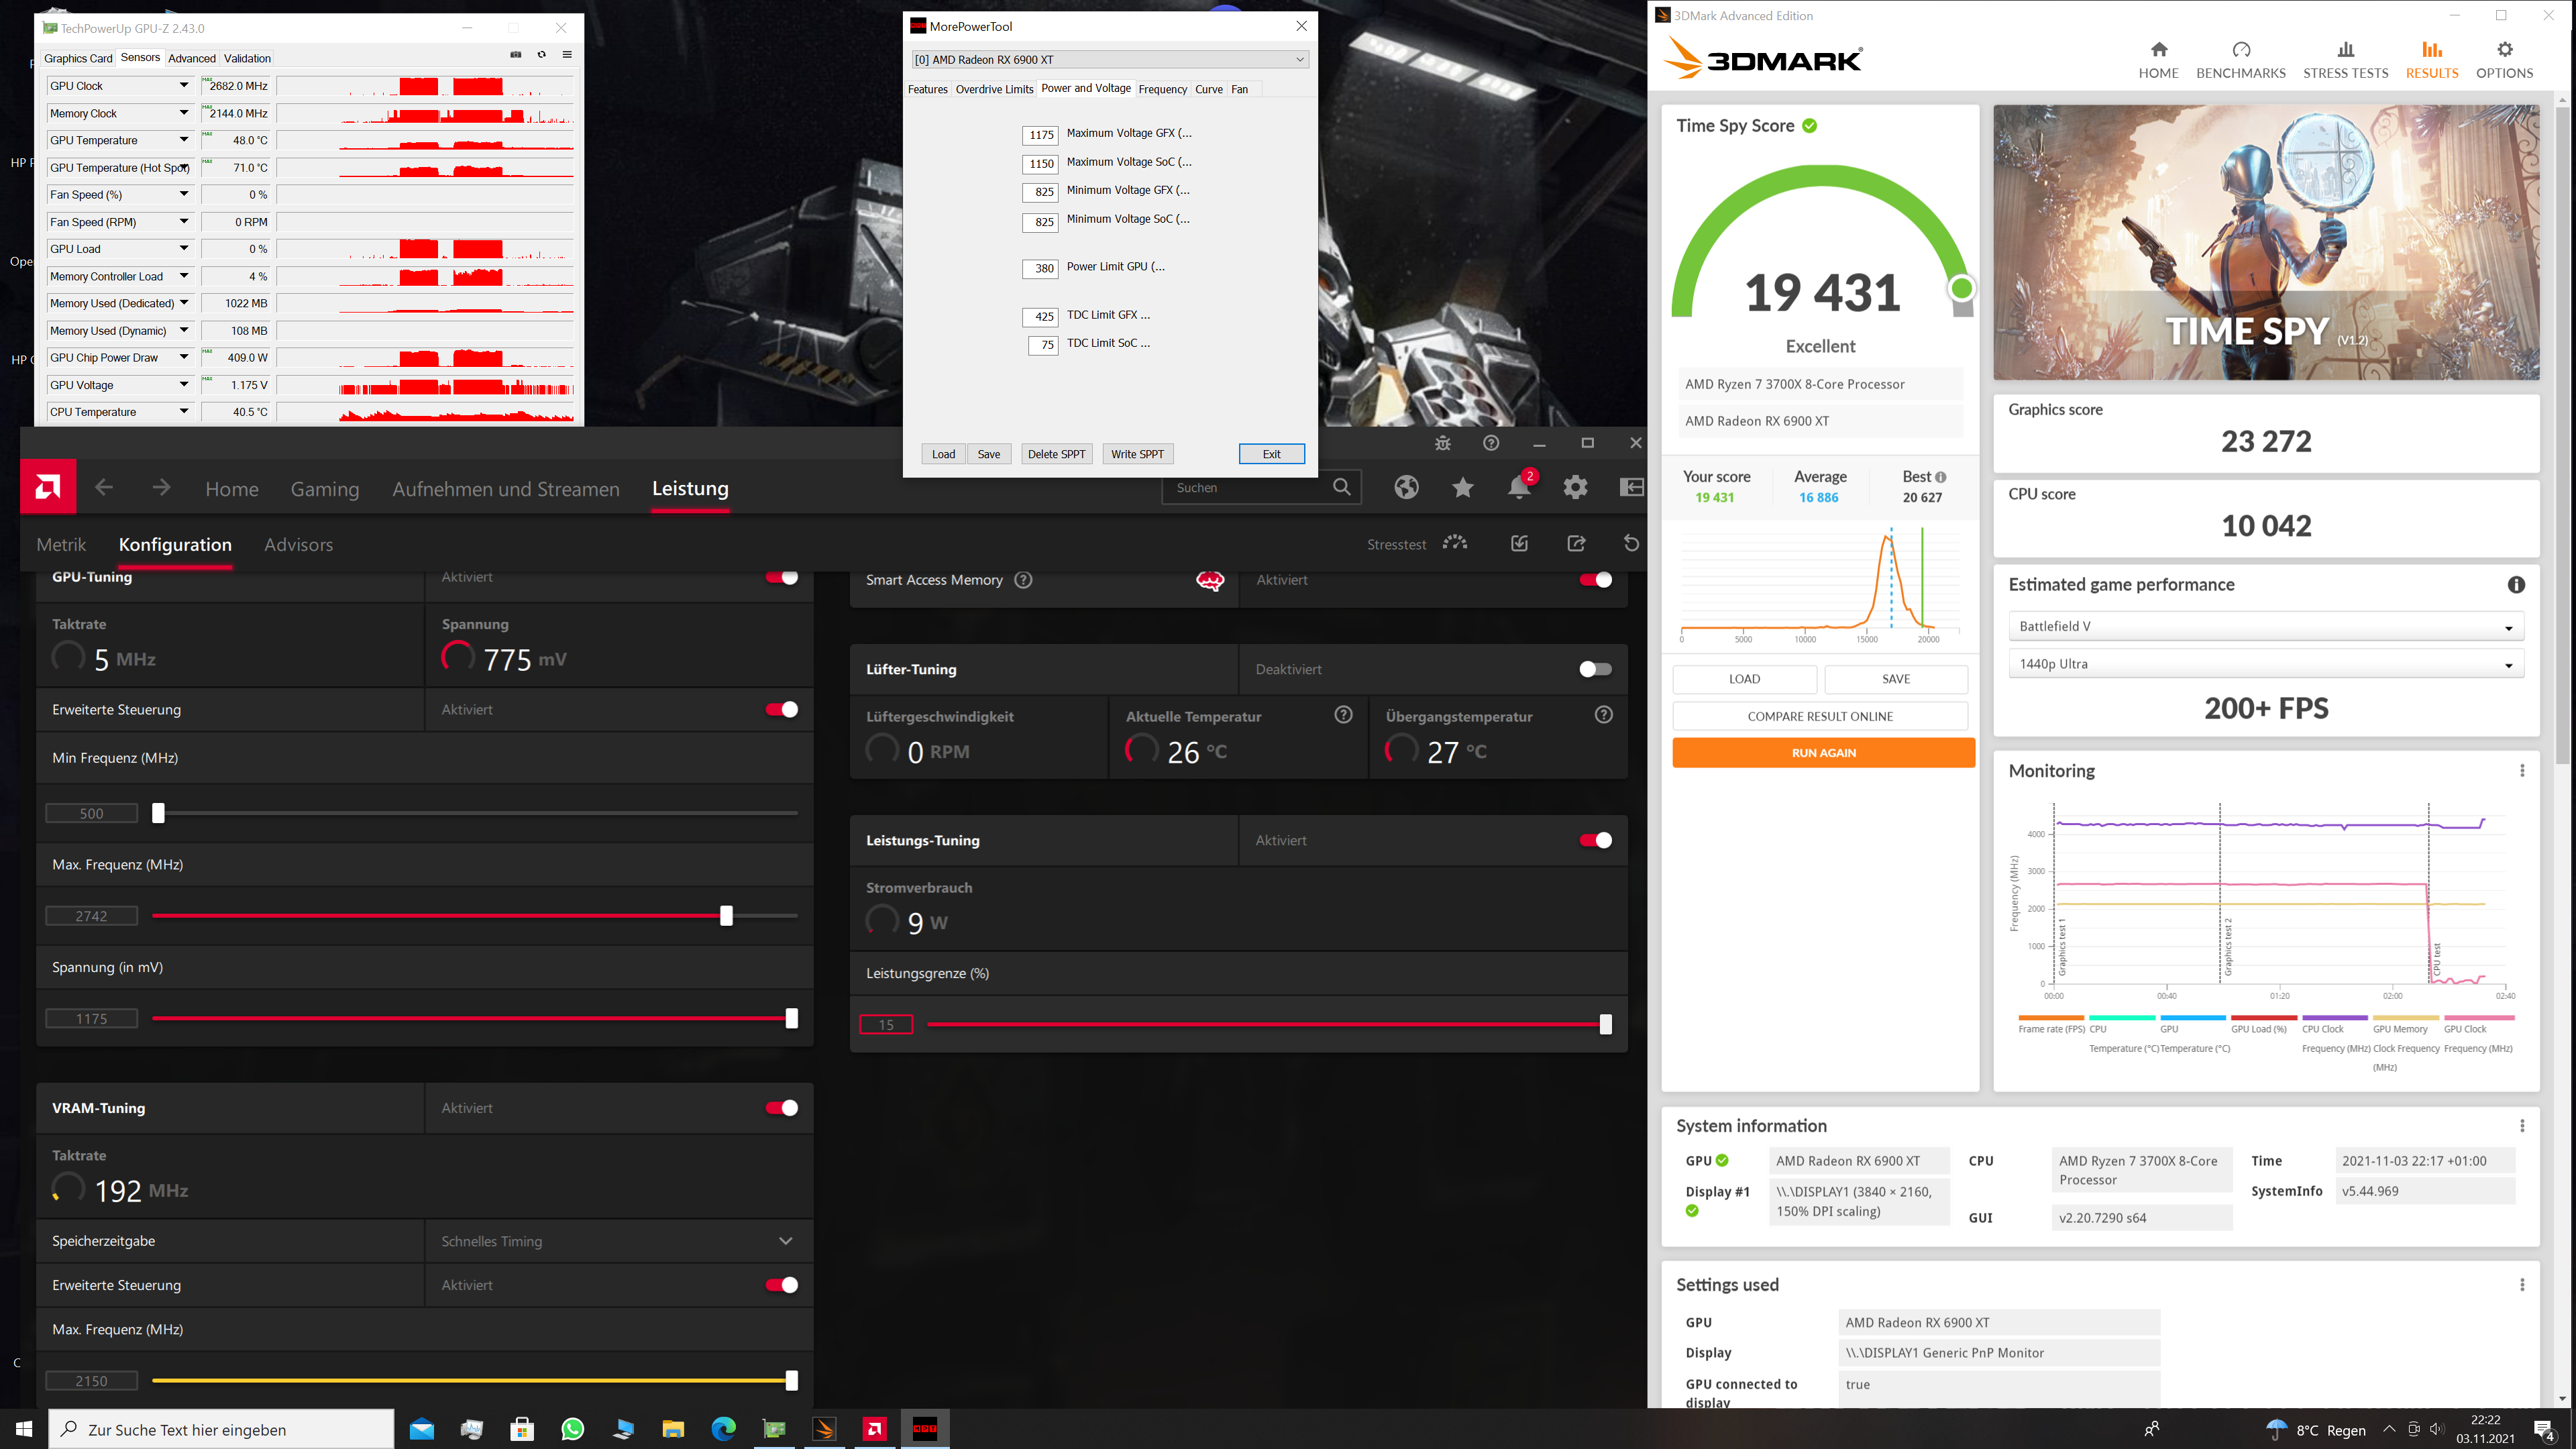Viewport: 2576px width, 1449px height.
Task: Click the Write SPPT button
Action: (x=1137, y=454)
